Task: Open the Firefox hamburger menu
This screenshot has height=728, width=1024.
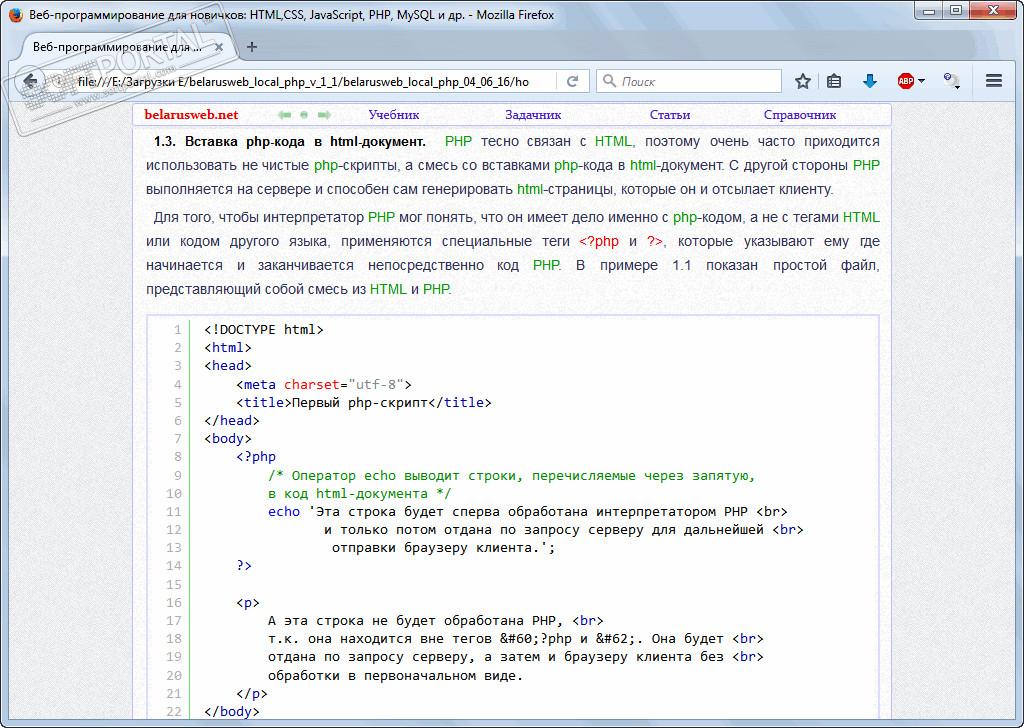Action: [993, 81]
